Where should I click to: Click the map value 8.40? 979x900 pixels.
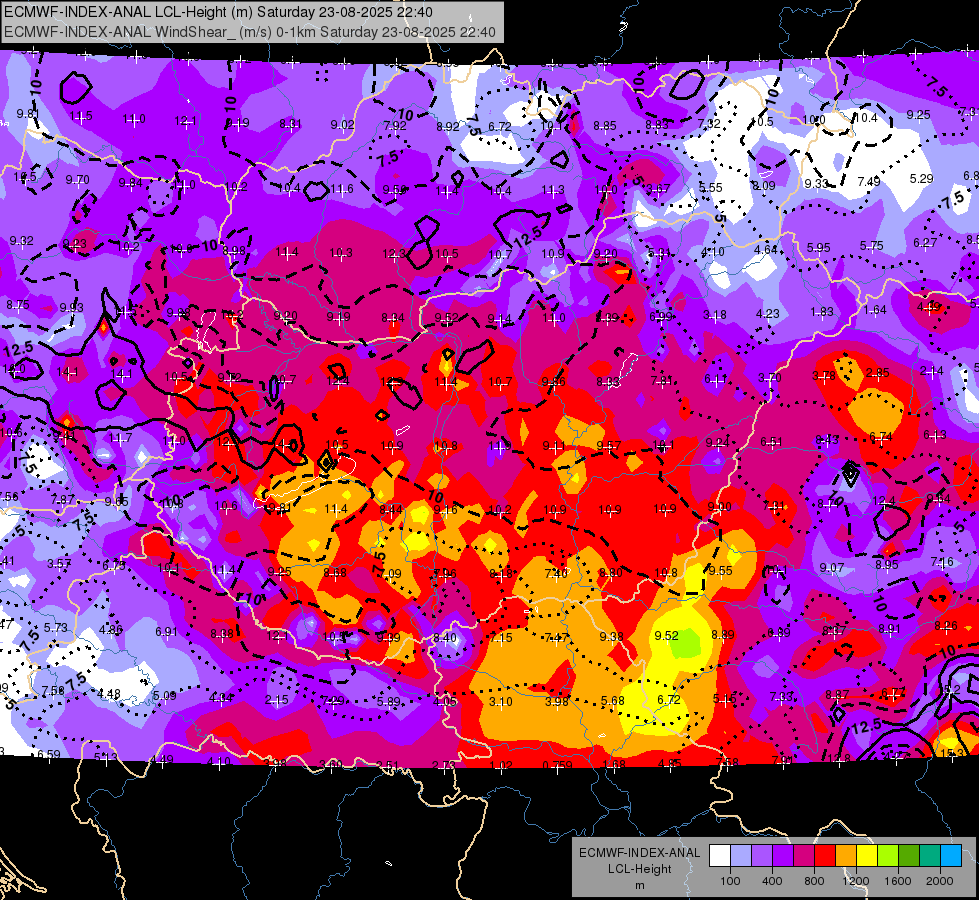click(445, 638)
